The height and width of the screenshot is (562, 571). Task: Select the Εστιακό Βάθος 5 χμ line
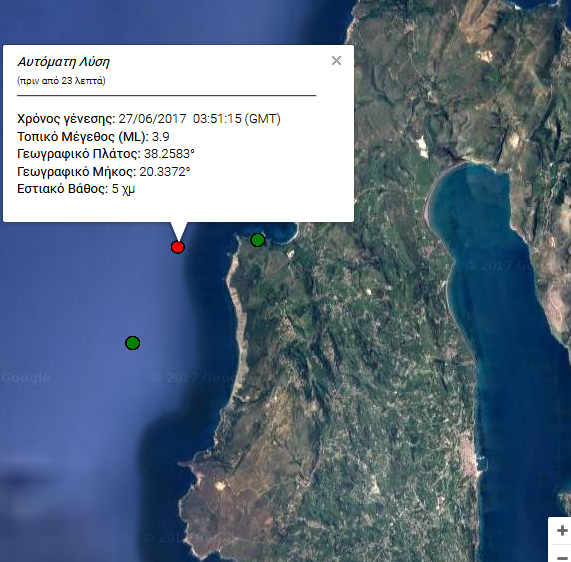coord(76,189)
